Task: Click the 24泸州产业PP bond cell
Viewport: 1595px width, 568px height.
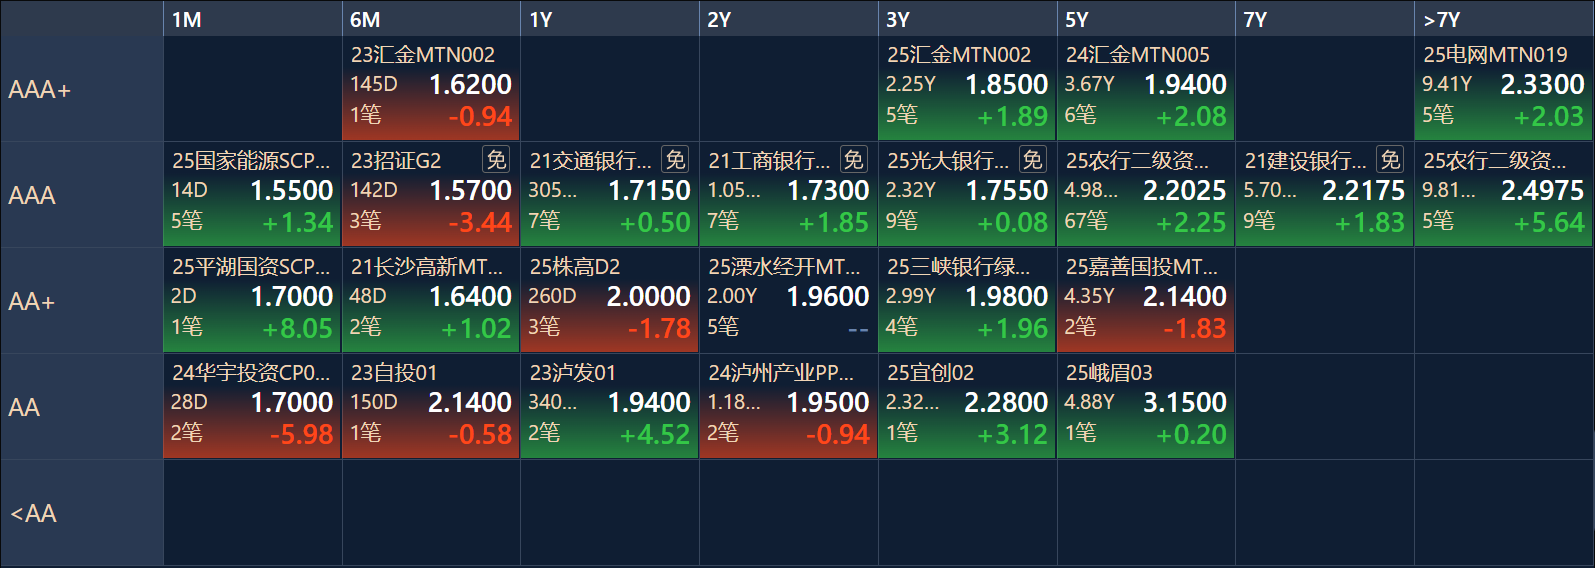Action: pyautogui.click(x=788, y=406)
